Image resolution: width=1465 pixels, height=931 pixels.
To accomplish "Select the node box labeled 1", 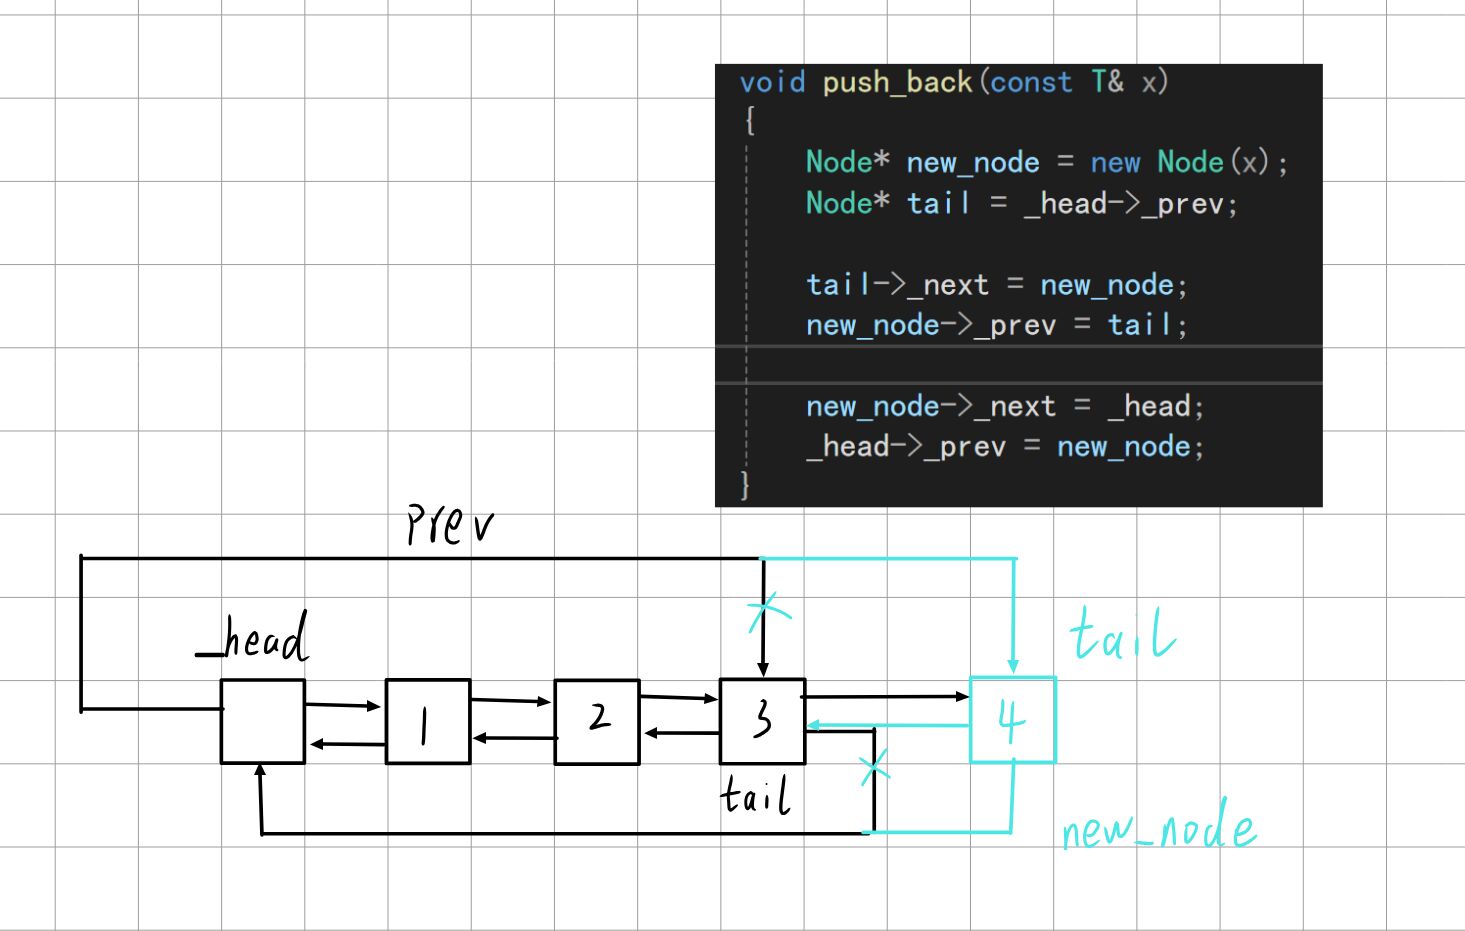I will coord(428,721).
